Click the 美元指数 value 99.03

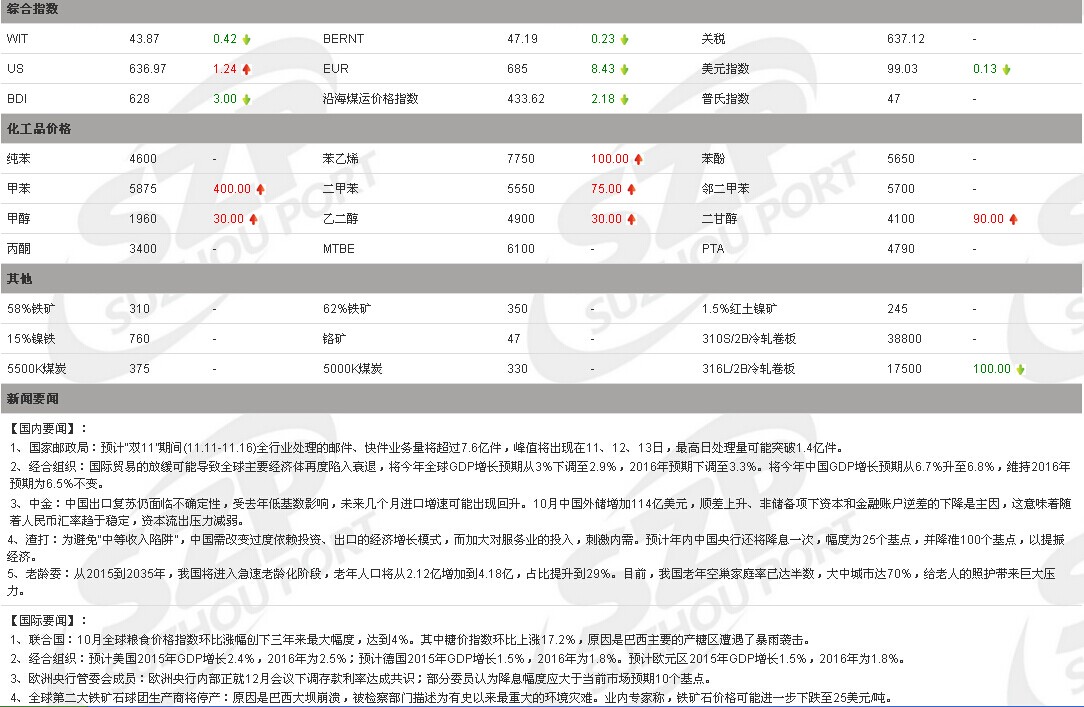click(x=902, y=68)
